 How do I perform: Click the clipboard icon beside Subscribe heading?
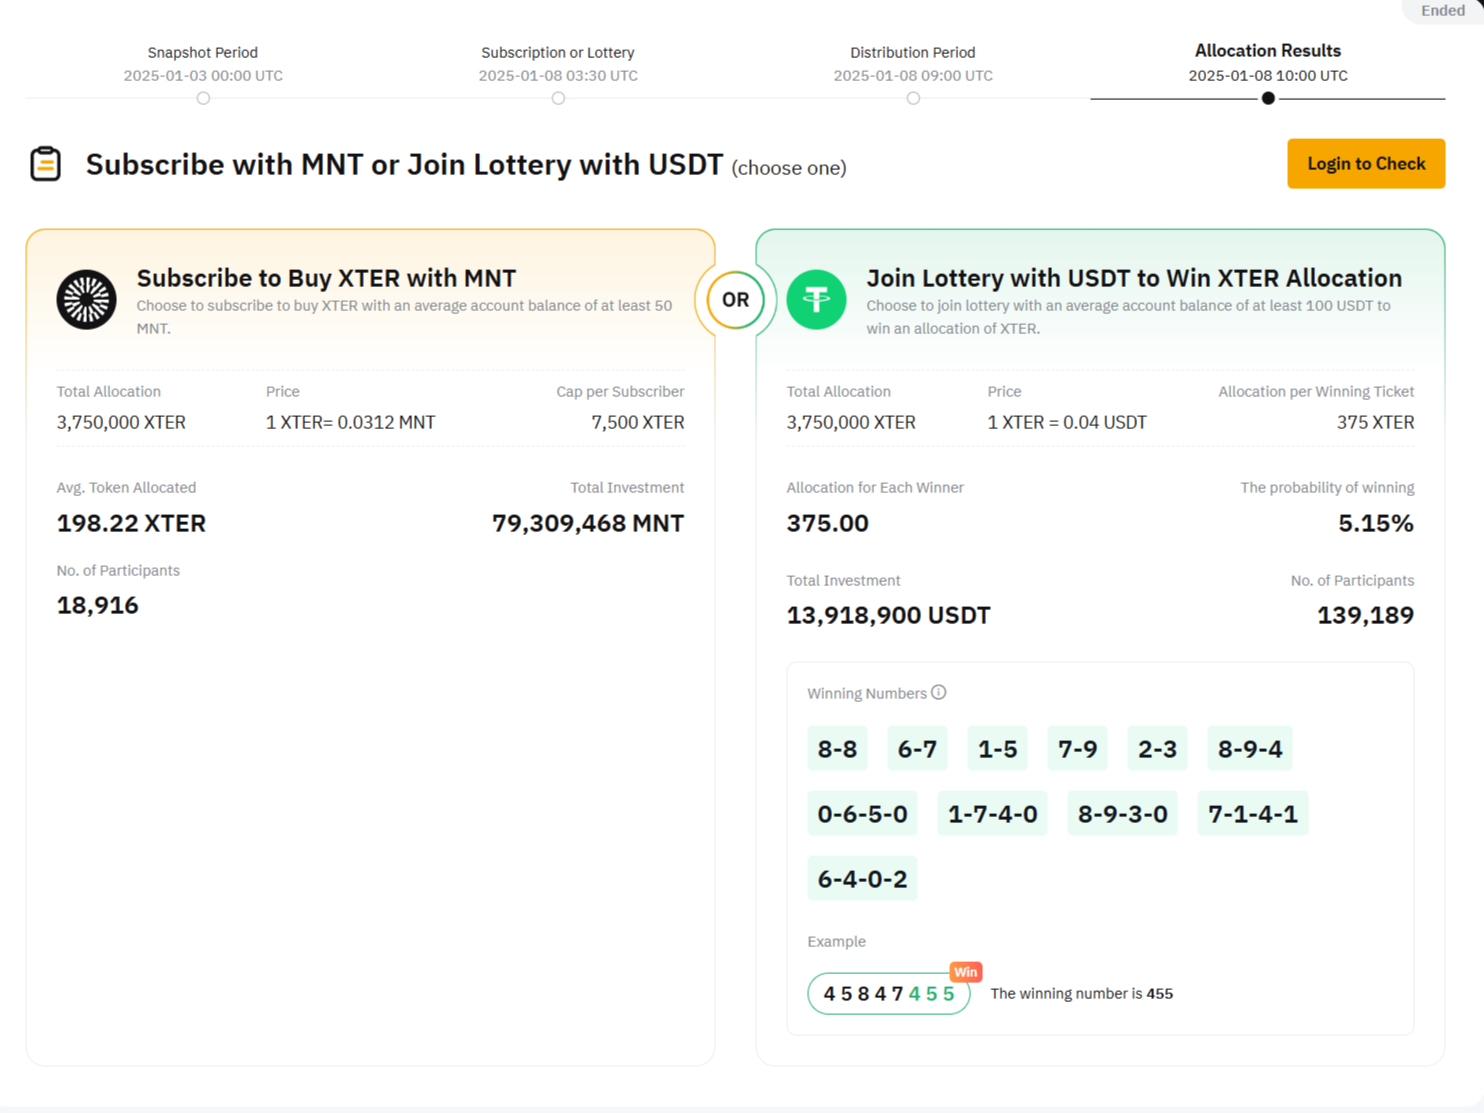(x=46, y=164)
